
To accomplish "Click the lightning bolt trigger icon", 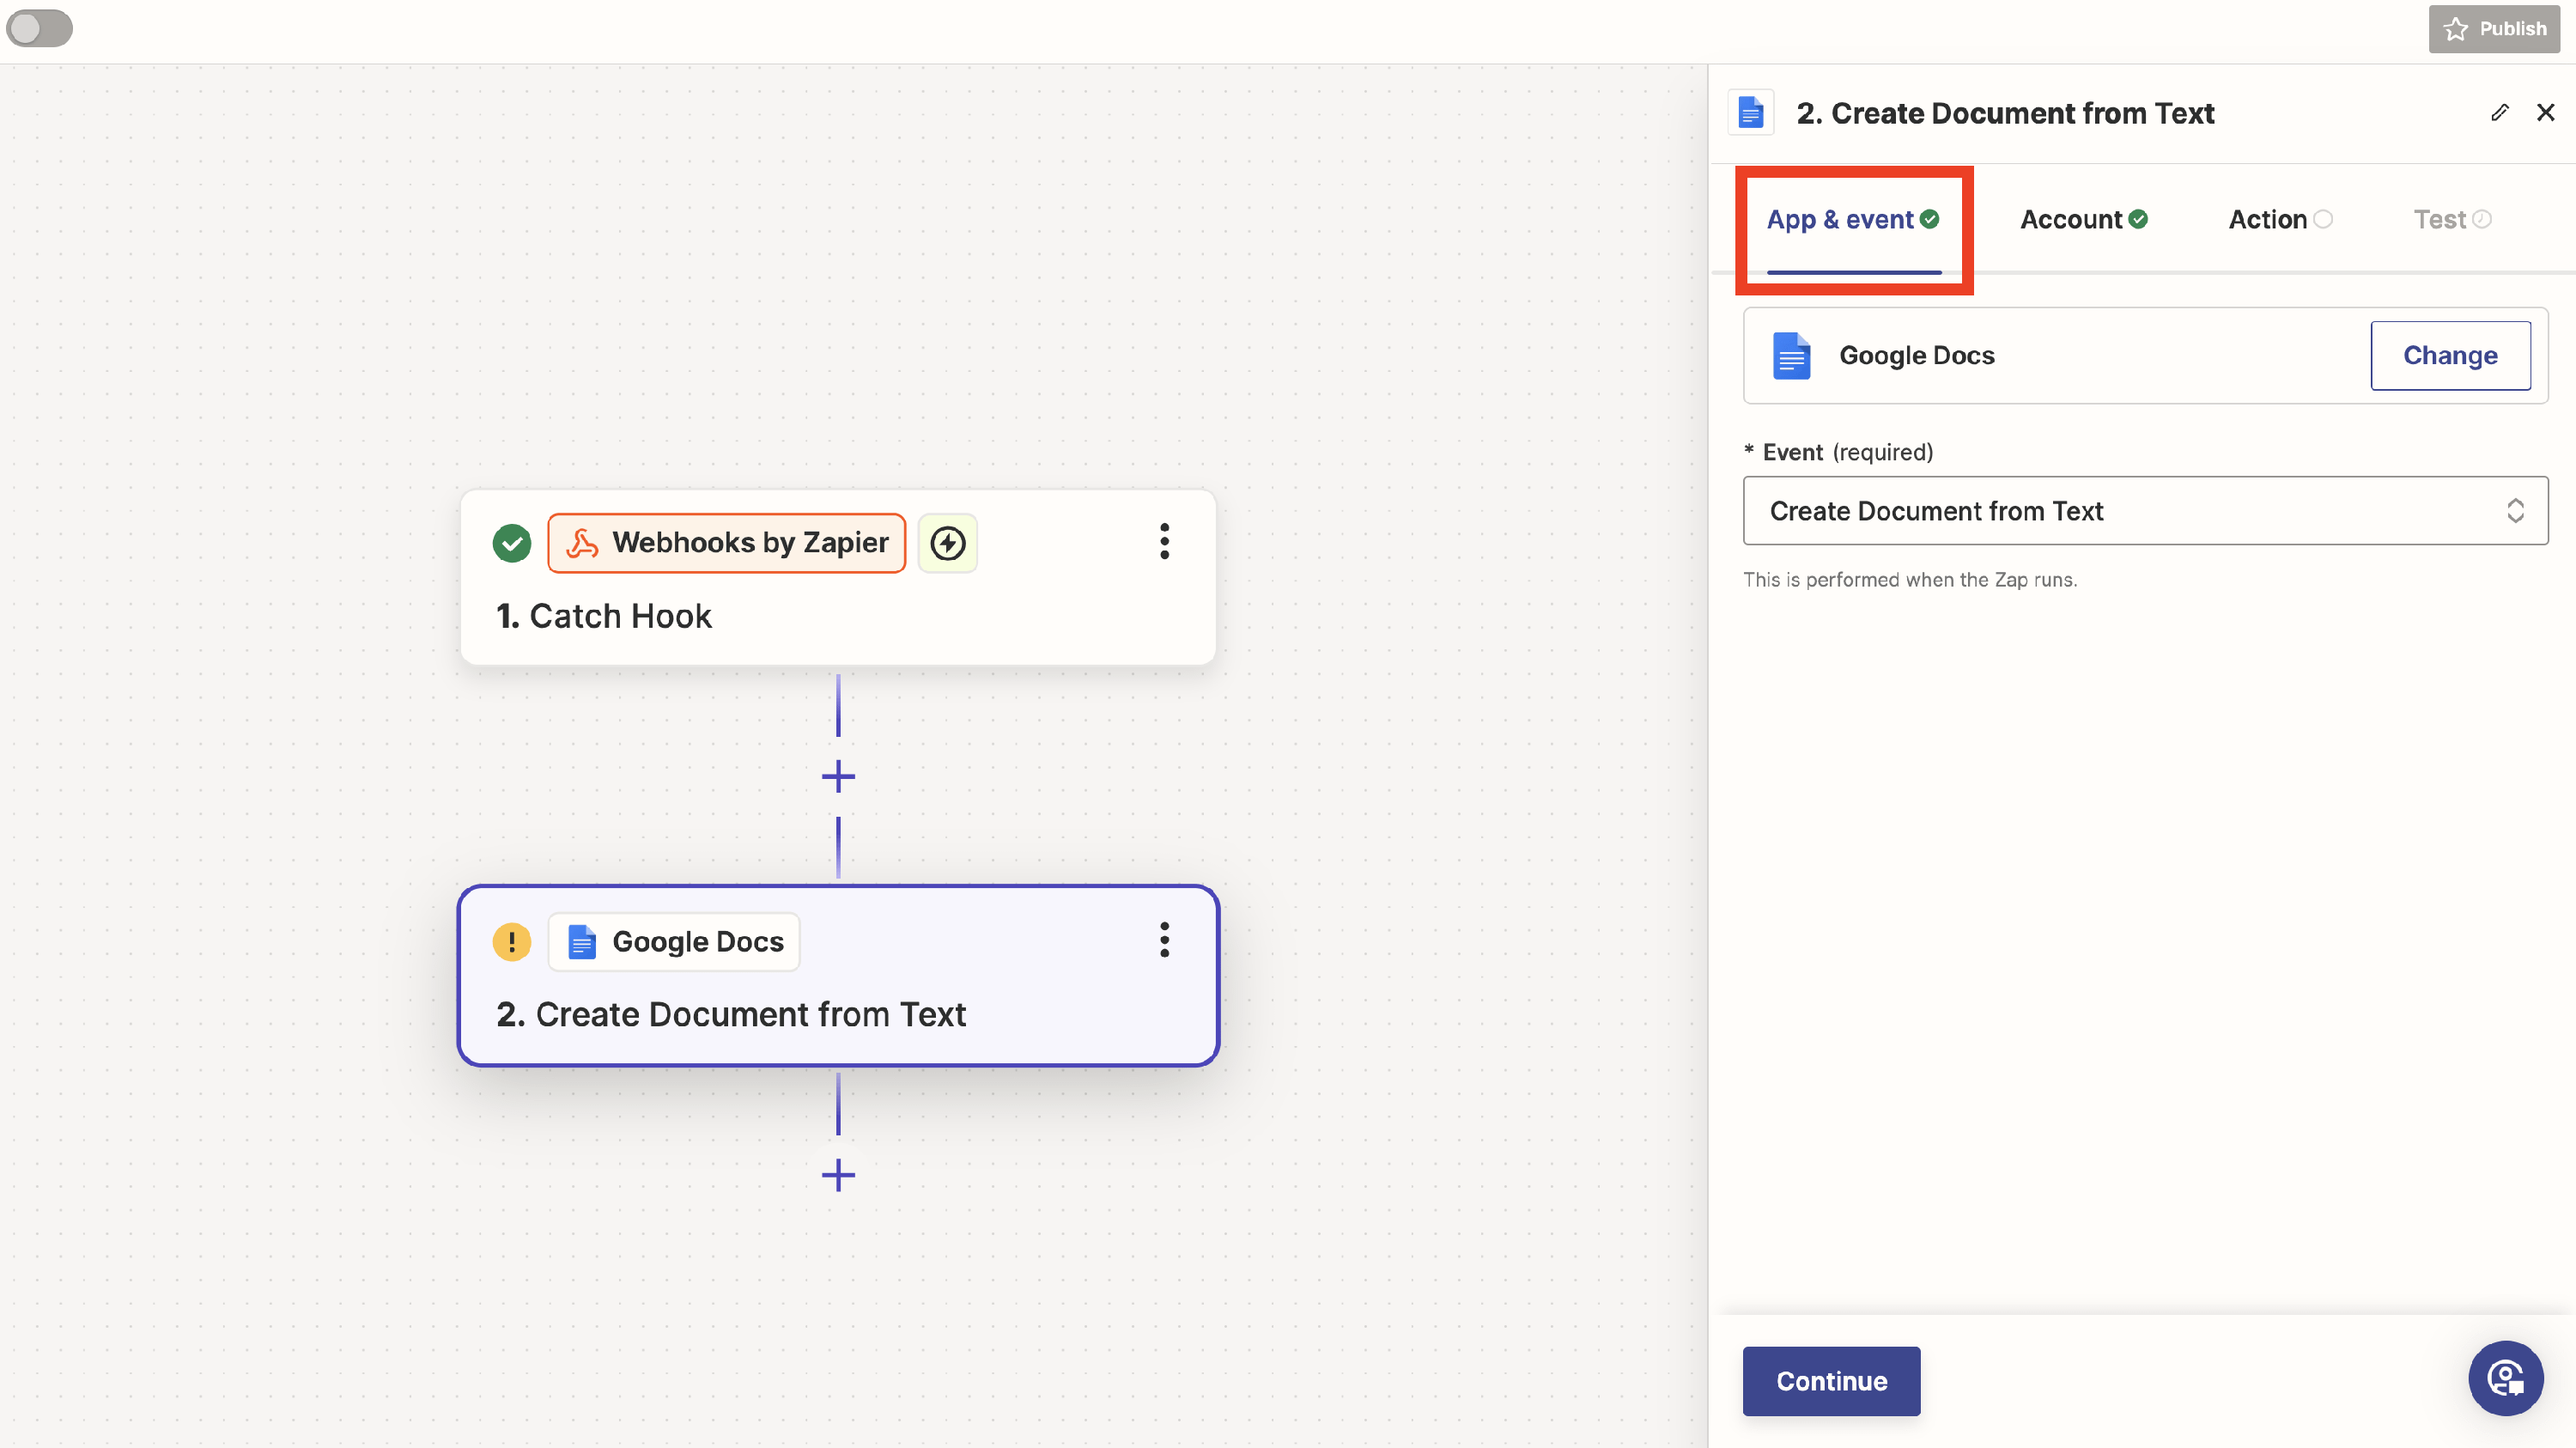I will pyautogui.click(x=947, y=543).
